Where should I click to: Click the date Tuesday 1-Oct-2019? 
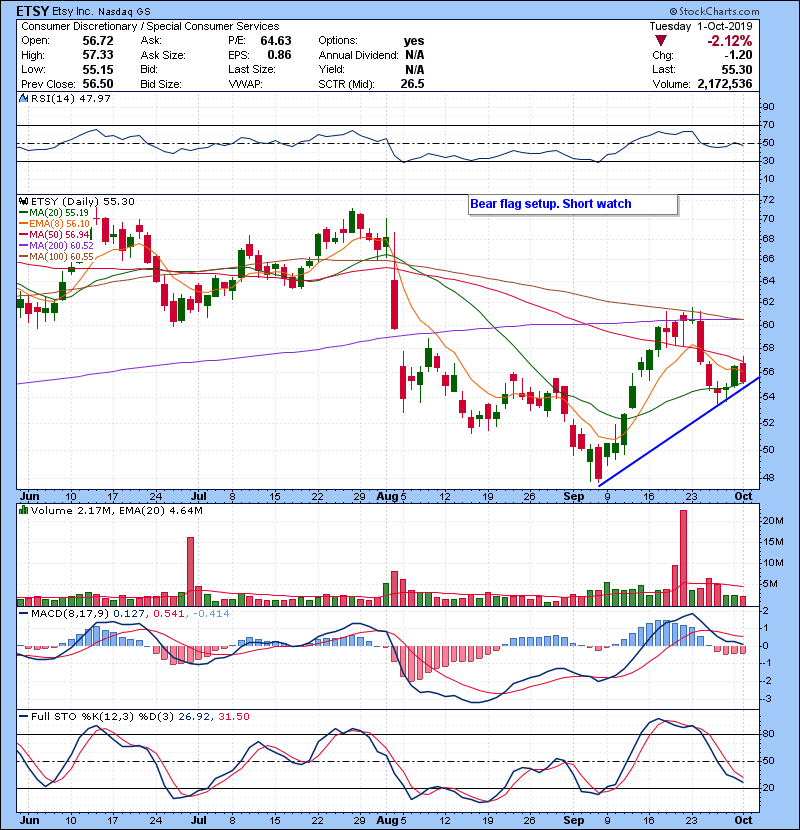coord(701,26)
